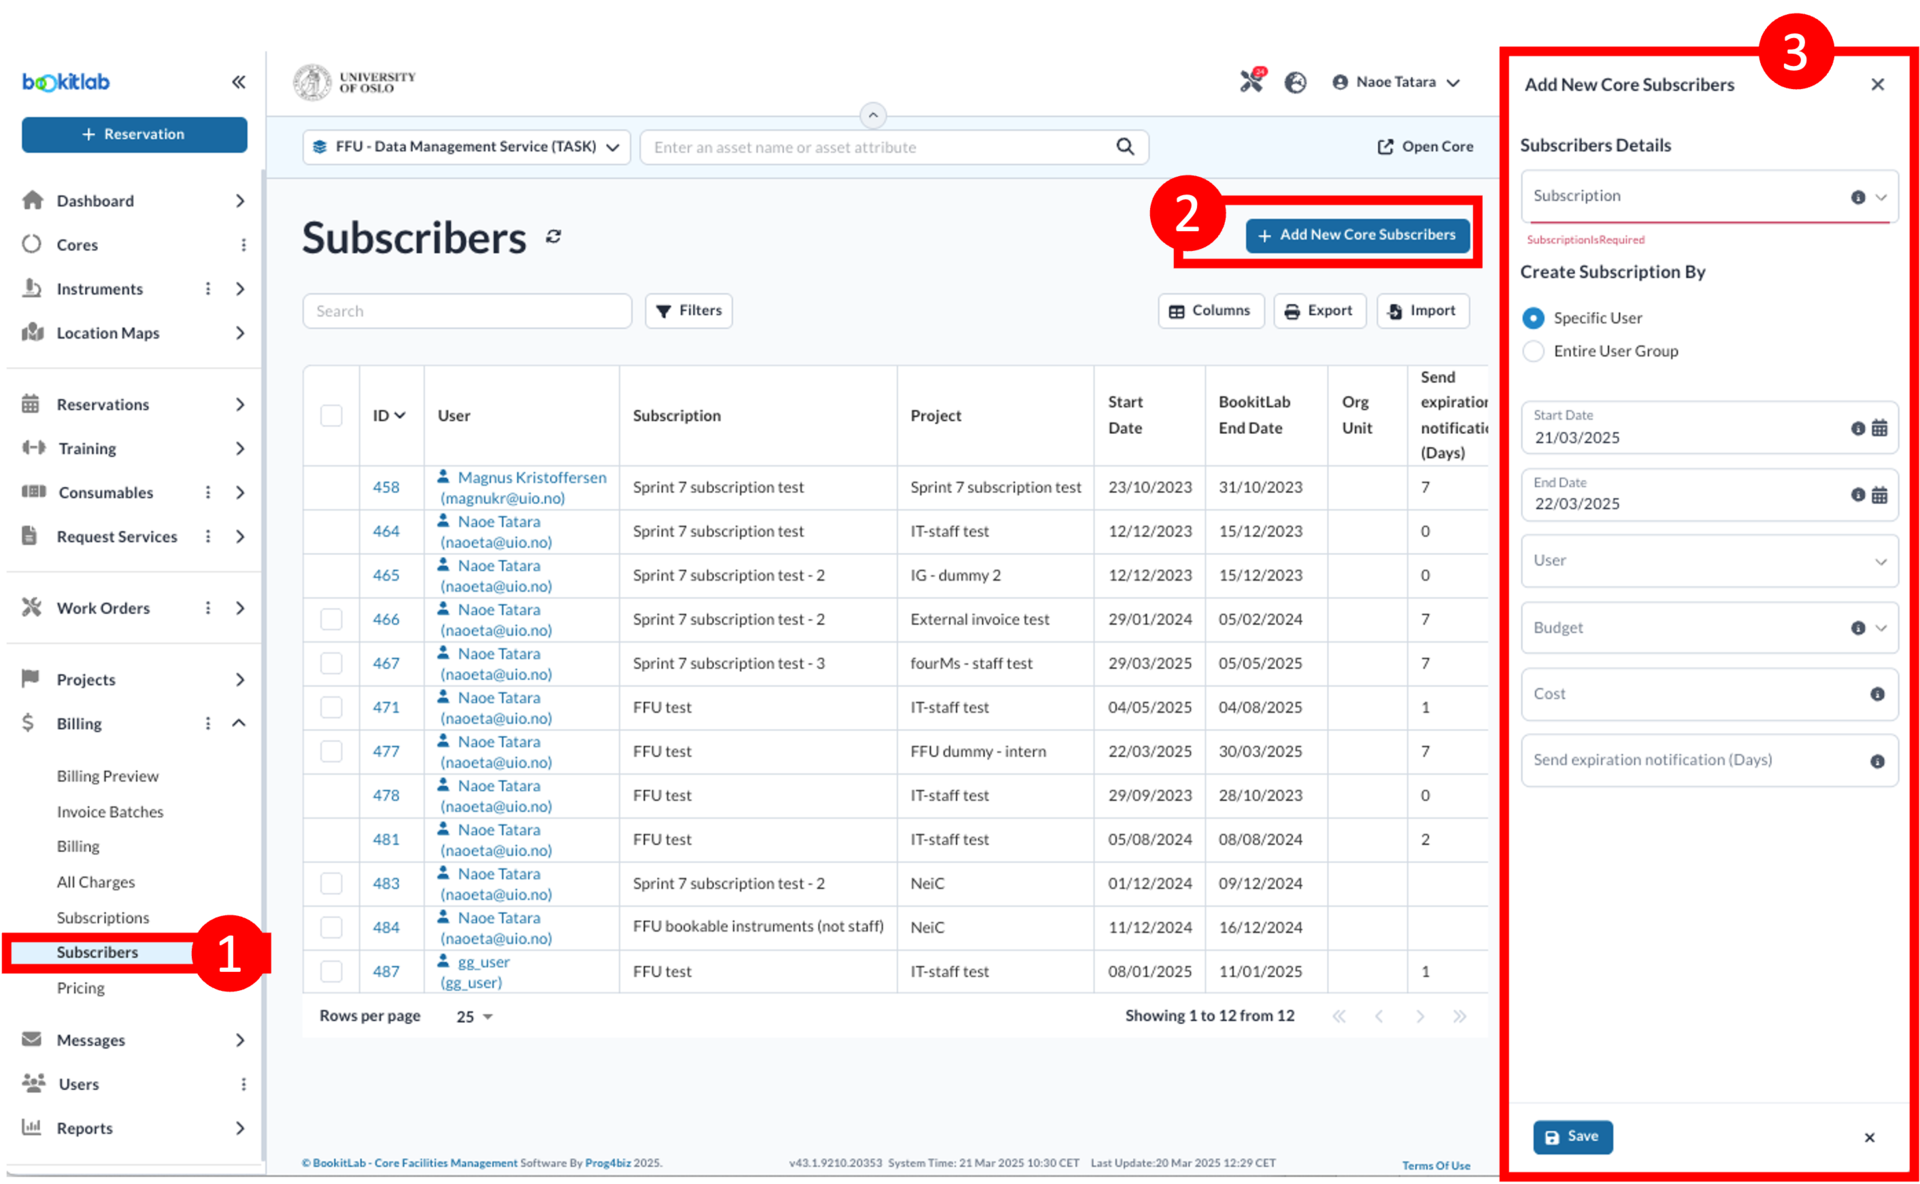The width and height of the screenshot is (1920, 1184).
Task: Open Instruments three-dot options menu
Action: pyautogui.click(x=208, y=289)
